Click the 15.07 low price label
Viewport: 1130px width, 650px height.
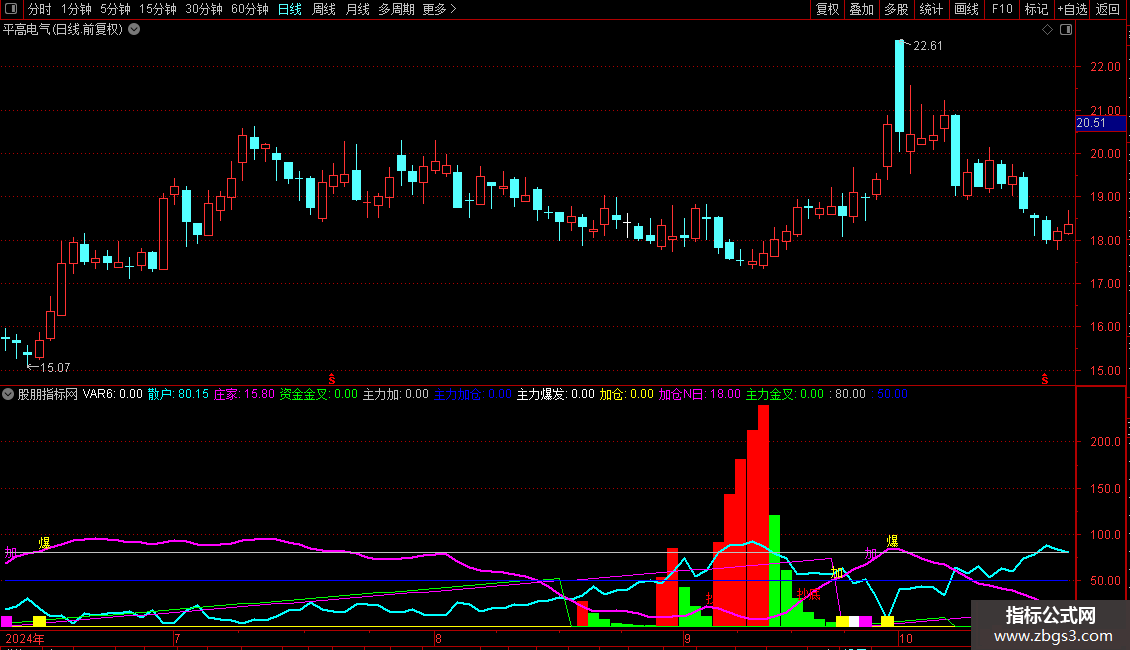[x=55, y=368]
